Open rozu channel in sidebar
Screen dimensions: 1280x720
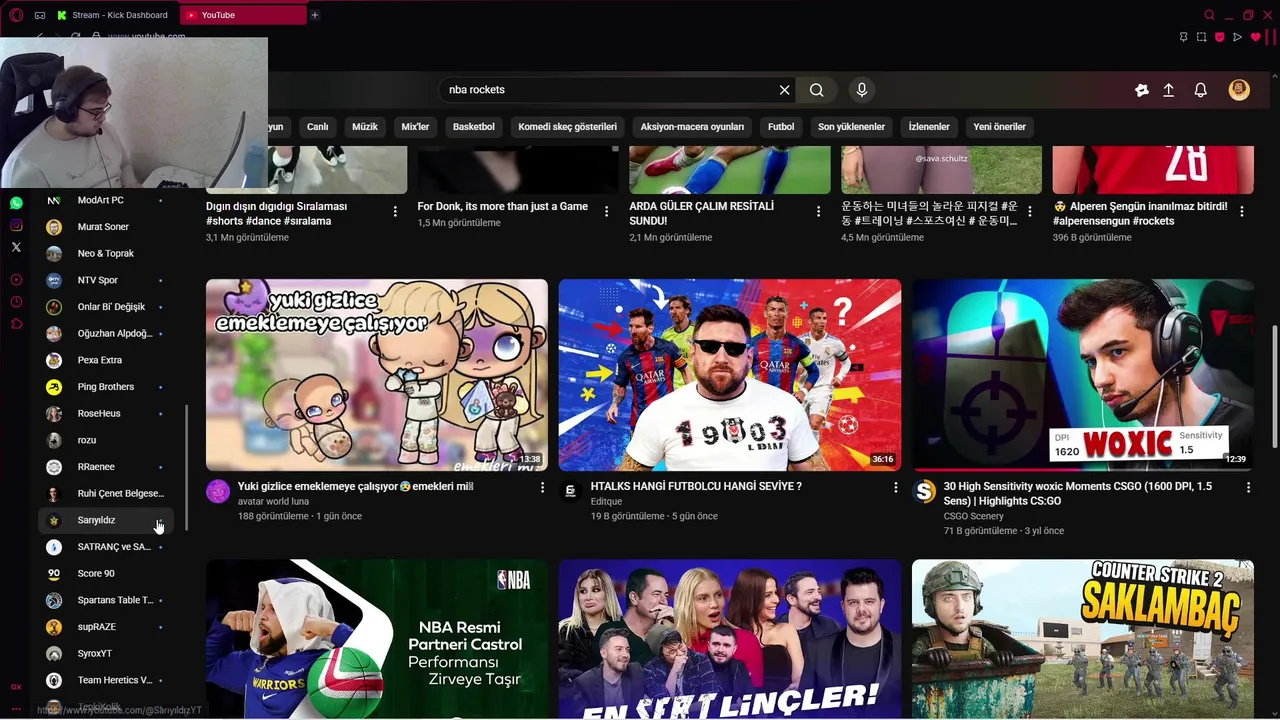click(105, 440)
